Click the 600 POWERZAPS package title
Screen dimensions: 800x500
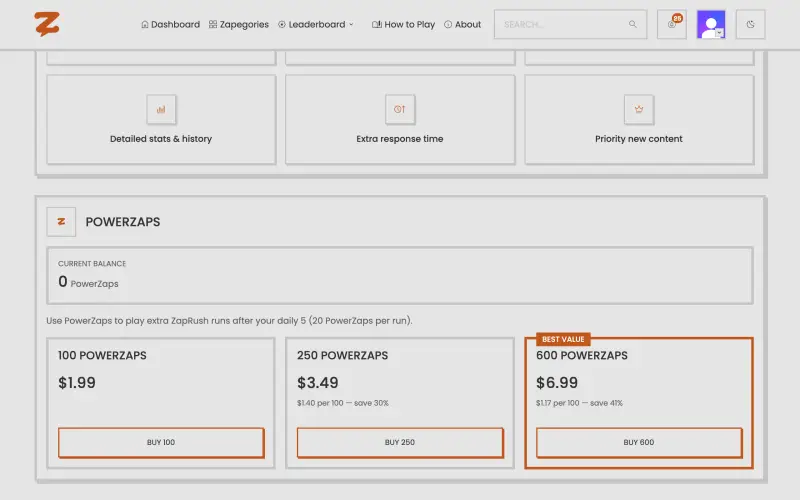582,356
